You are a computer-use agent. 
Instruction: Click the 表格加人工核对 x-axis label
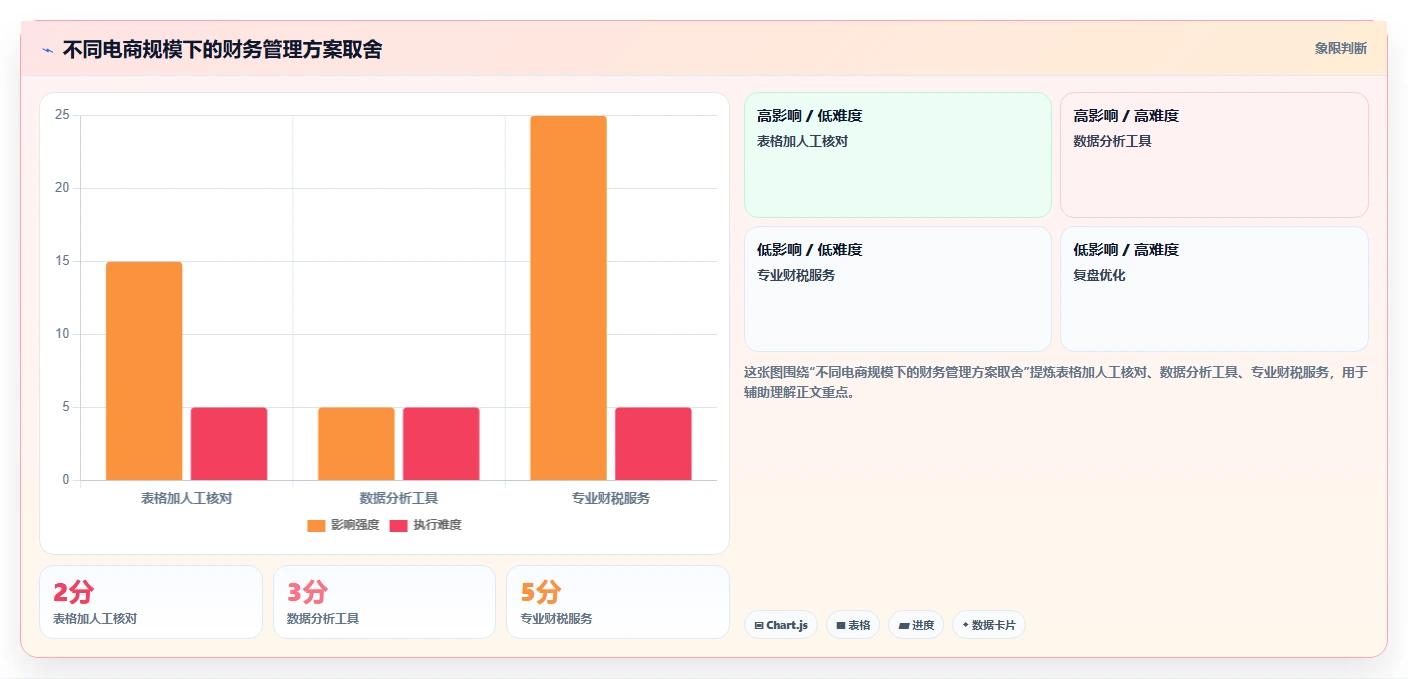pos(187,498)
